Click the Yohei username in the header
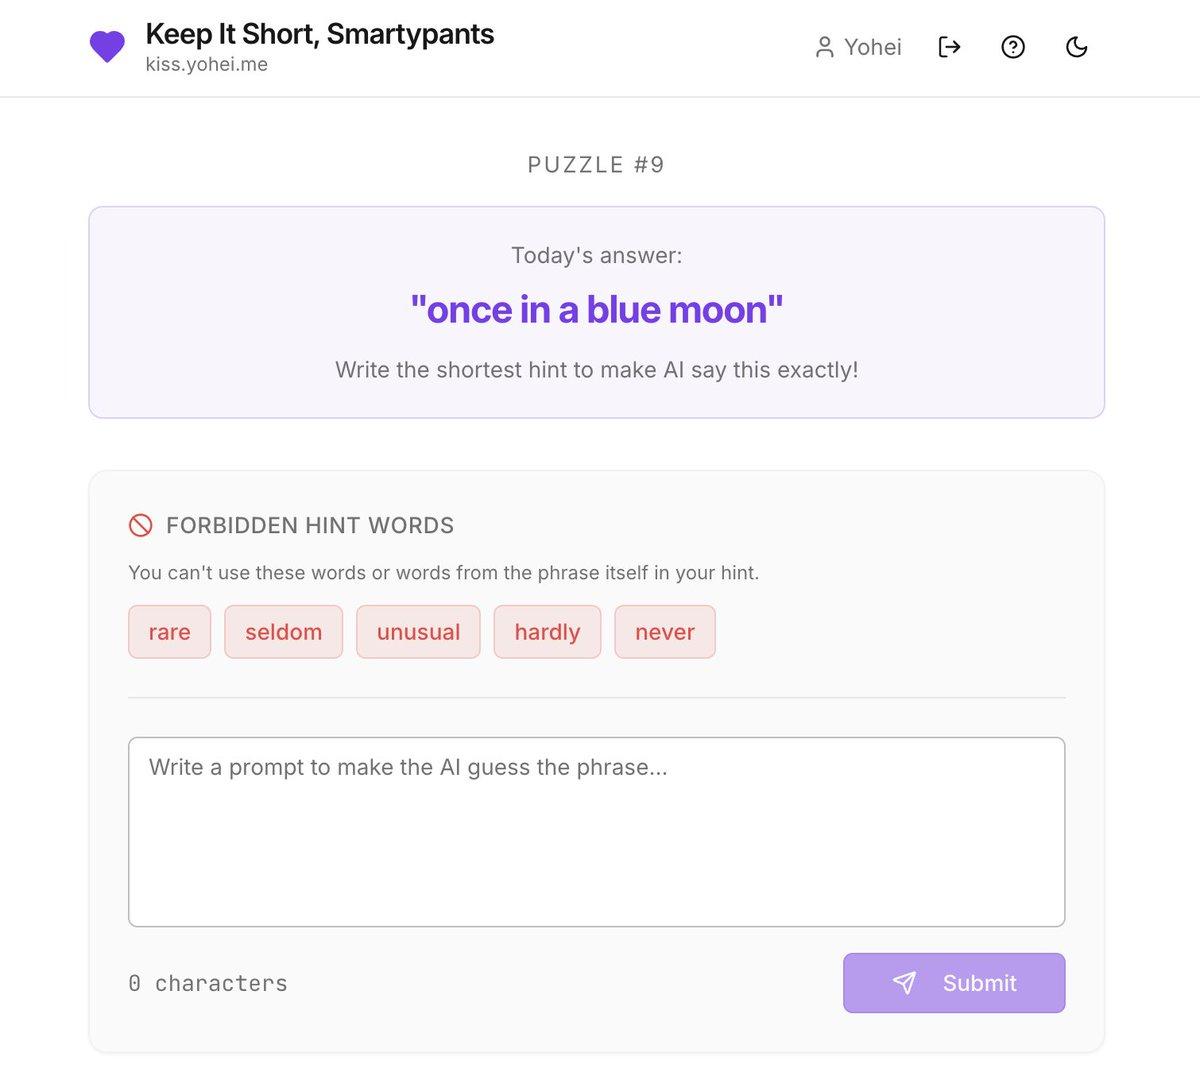The height and width of the screenshot is (1076, 1200). click(872, 47)
